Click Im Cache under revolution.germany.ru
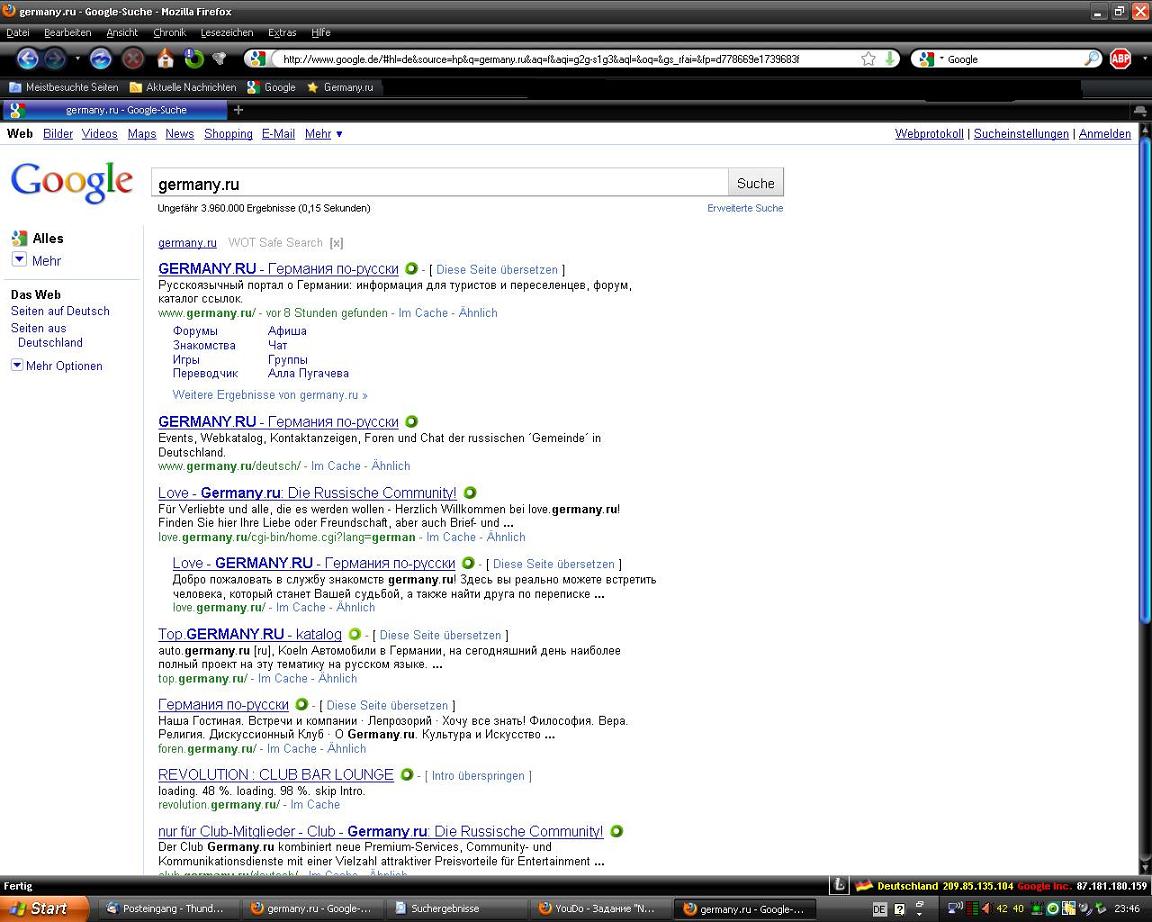Image resolution: width=1152 pixels, height=922 pixels. (314, 804)
